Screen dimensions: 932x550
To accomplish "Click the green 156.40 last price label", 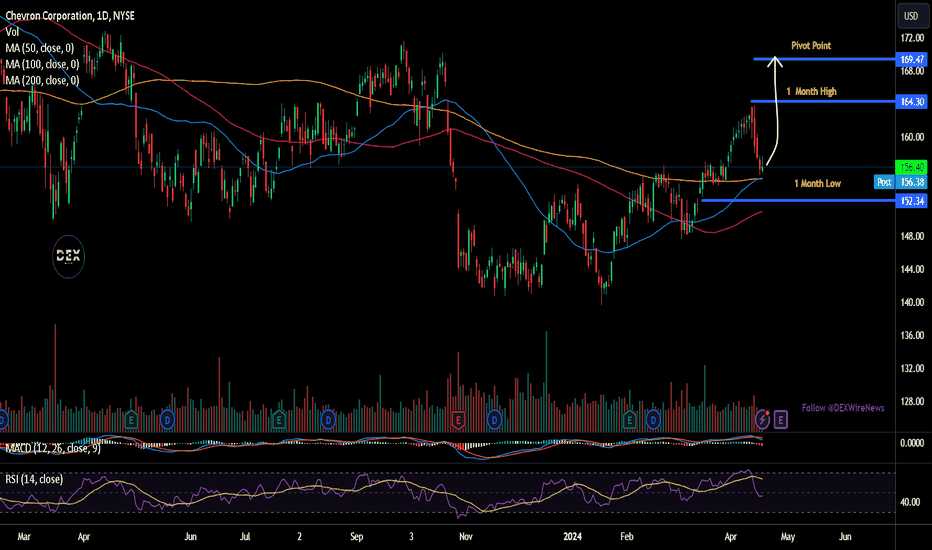I will pyautogui.click(x=912, y=167).
